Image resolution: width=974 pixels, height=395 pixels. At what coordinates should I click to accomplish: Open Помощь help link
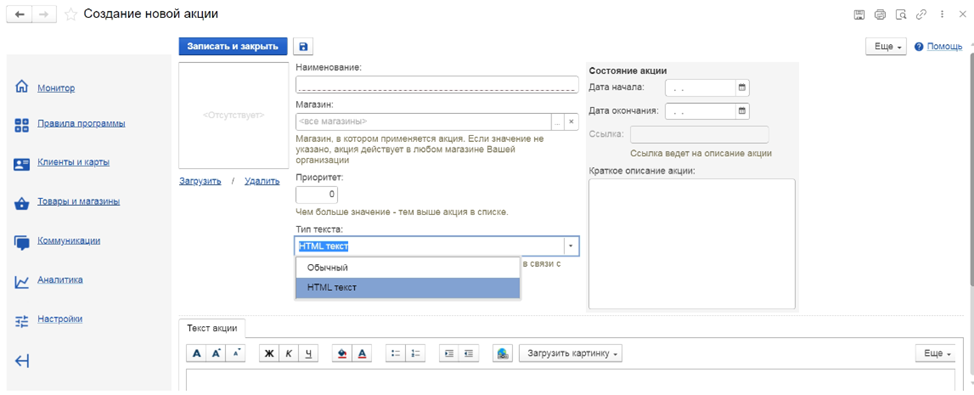[x=945, y=47]
